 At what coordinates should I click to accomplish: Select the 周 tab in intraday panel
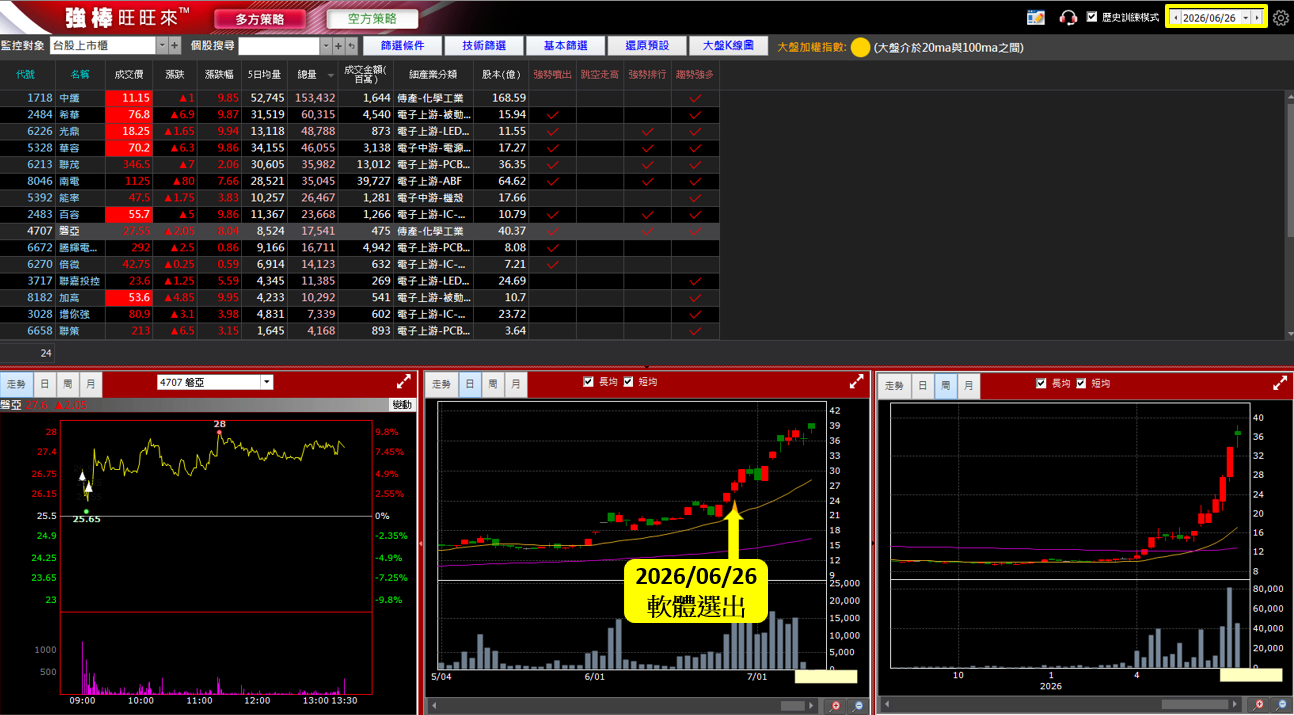pos(67,384)
